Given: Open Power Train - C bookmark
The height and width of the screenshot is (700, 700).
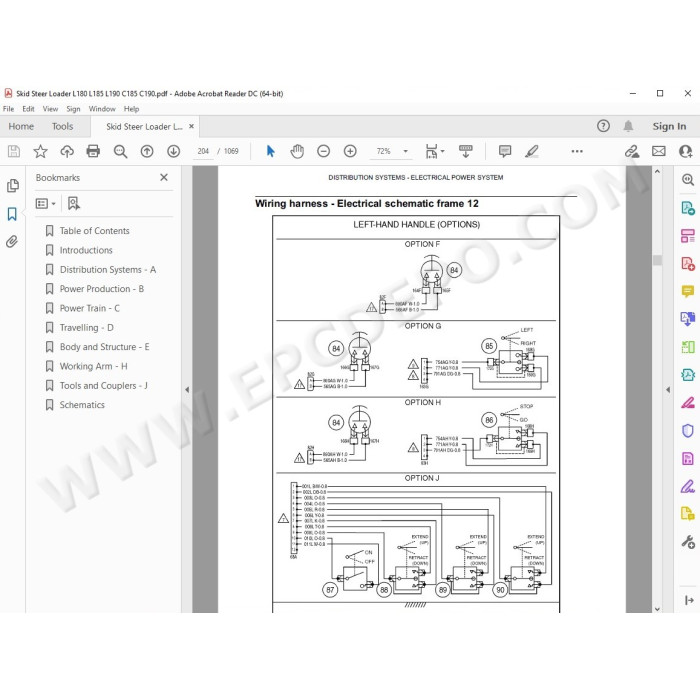Looking at the screenshot, I should 89,308.
